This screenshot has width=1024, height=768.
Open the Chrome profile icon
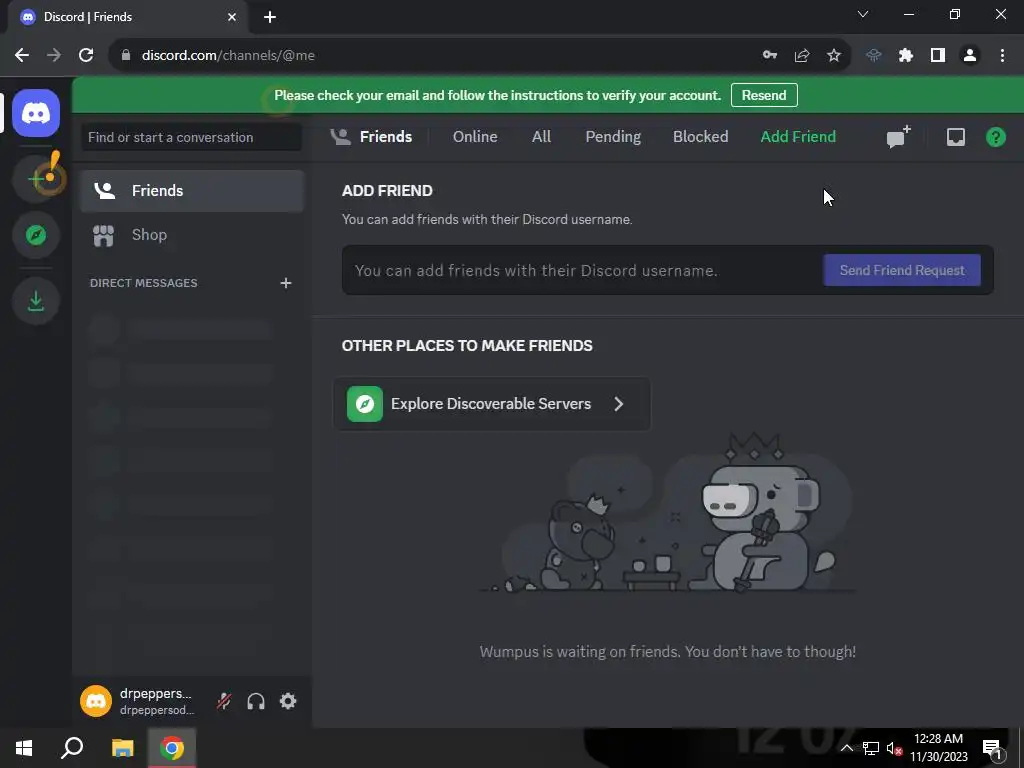click(970, 56)
